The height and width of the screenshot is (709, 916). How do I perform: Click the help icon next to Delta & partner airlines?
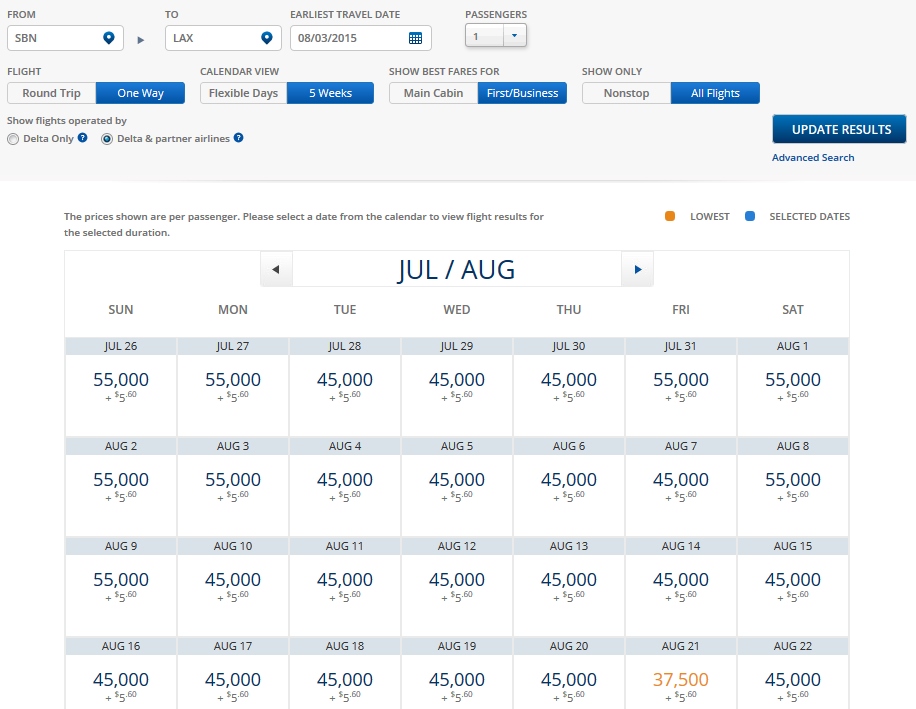(239, 138)
